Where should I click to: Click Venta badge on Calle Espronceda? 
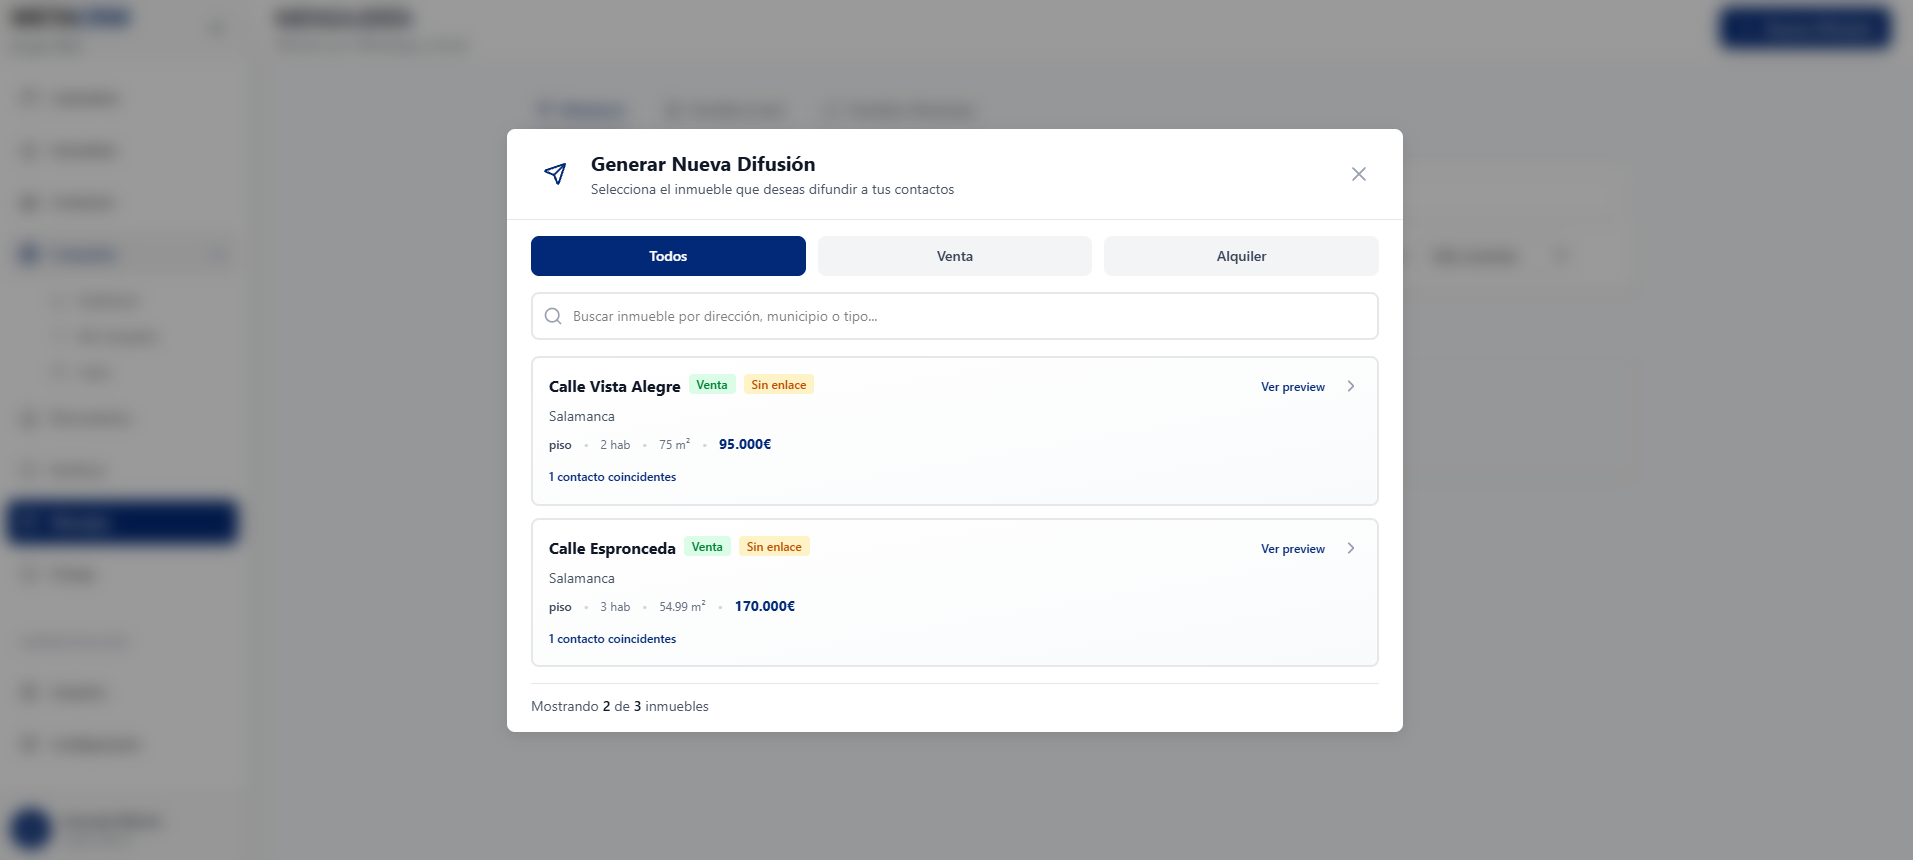coord(707,547)
